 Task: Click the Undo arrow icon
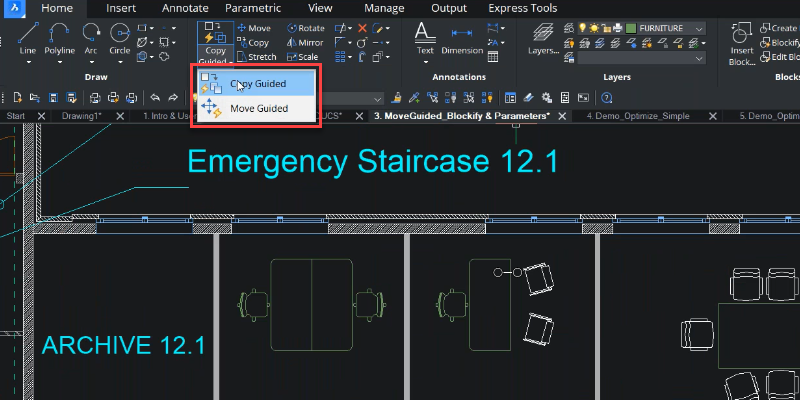(156, 98)
